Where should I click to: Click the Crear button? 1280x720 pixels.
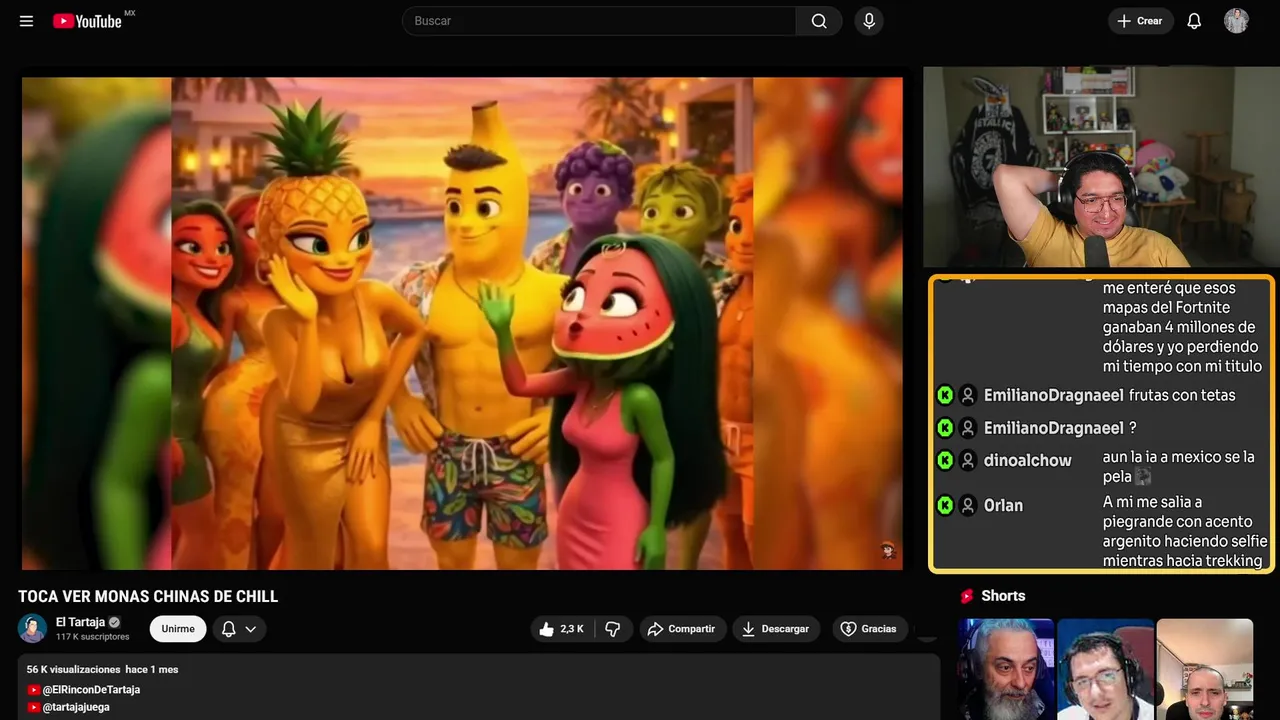tap(1140, 21)
